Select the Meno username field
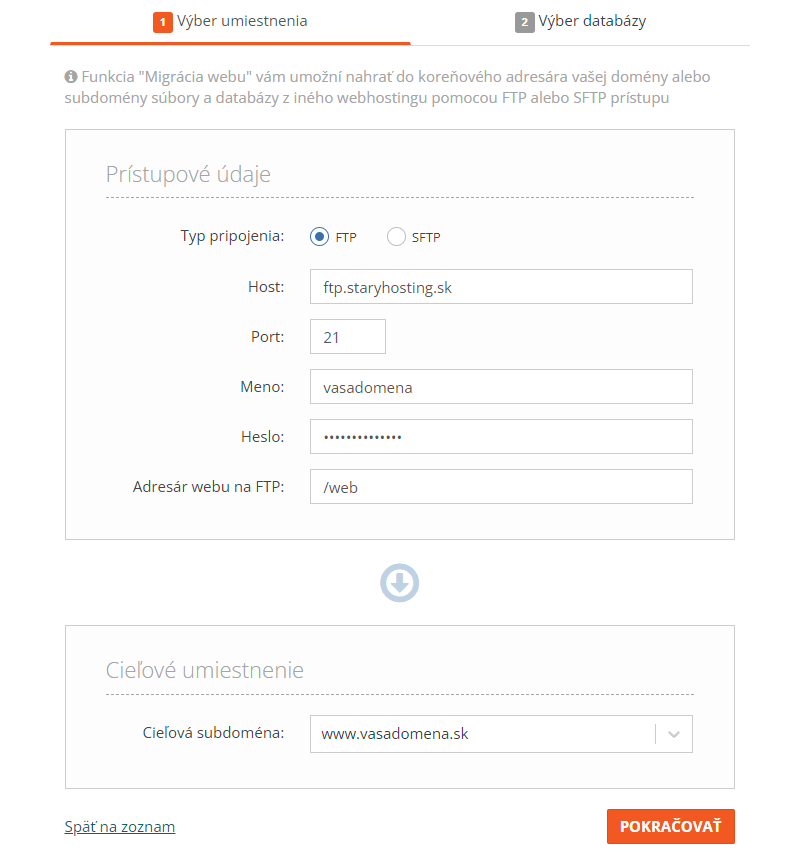Screen dimensions: 788x855 click(501, 387)
